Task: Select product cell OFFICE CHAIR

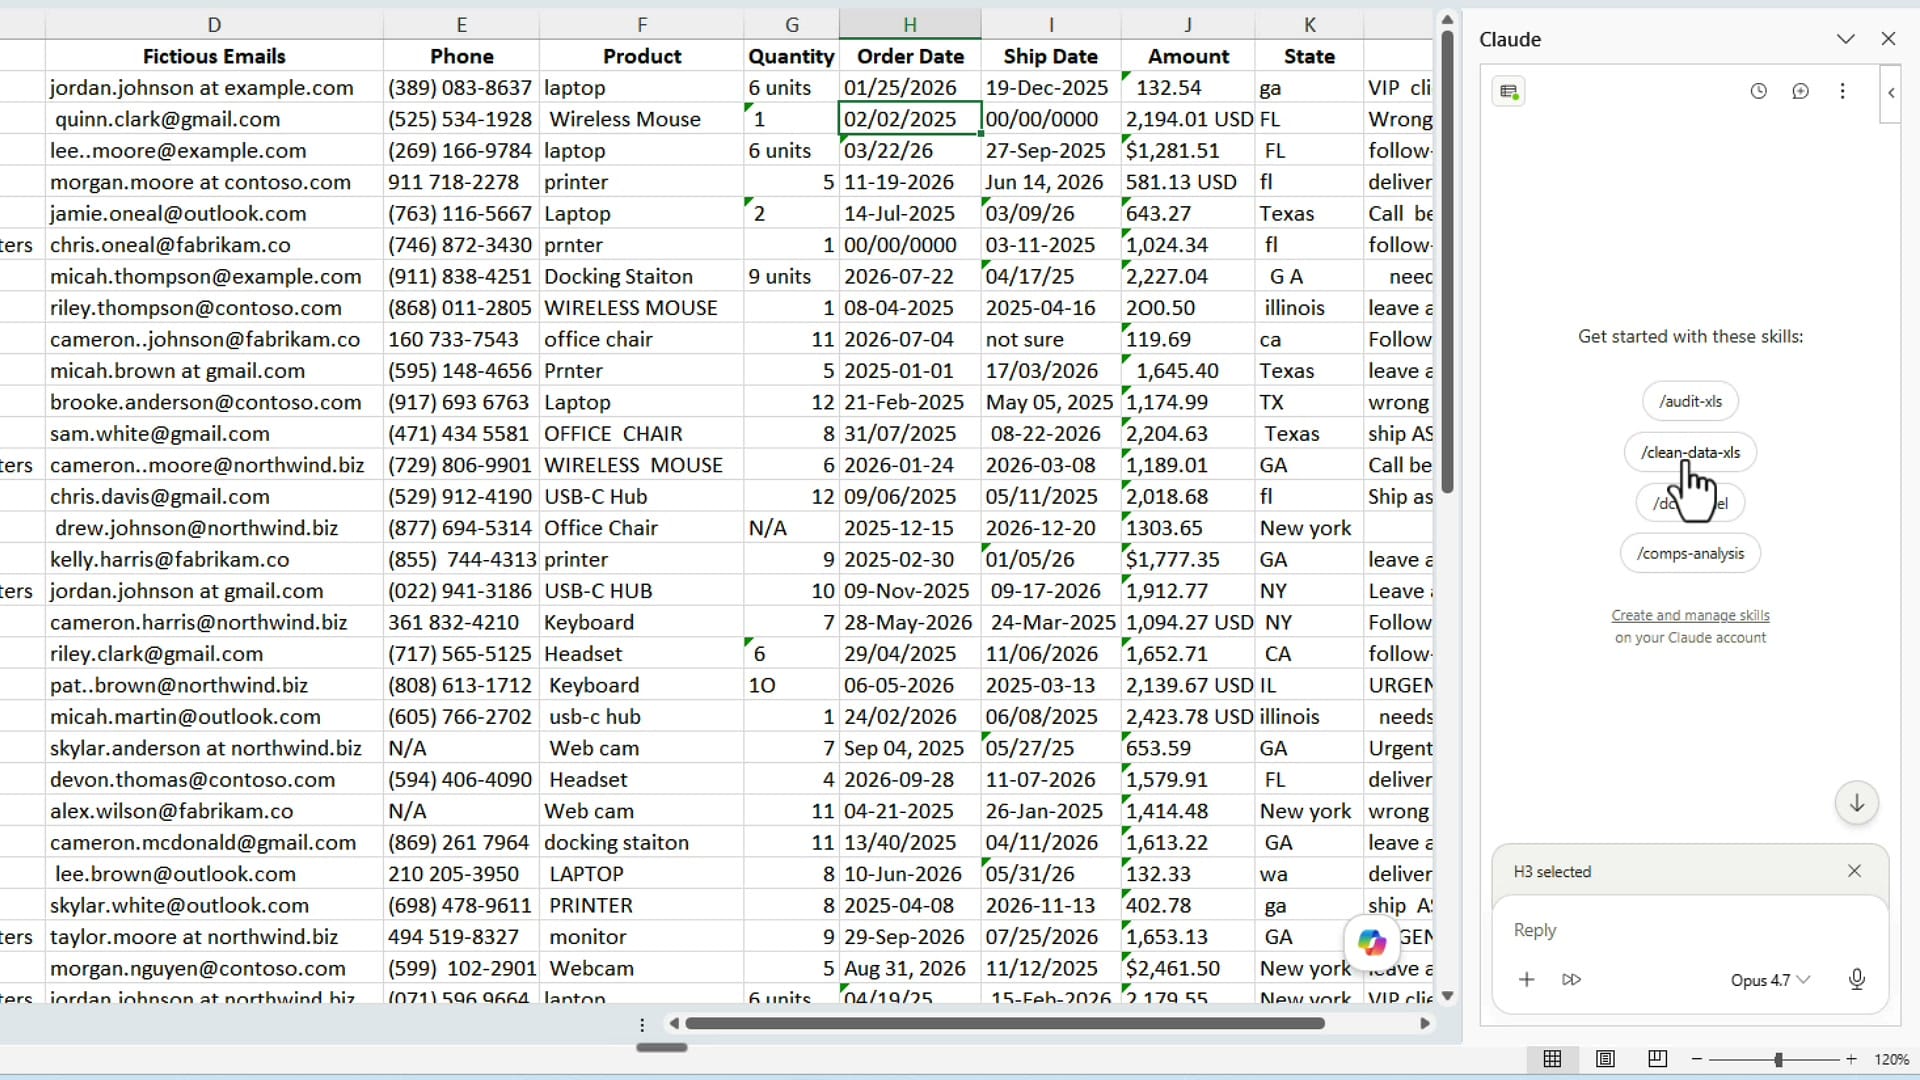Action: (x=642, y=433)
